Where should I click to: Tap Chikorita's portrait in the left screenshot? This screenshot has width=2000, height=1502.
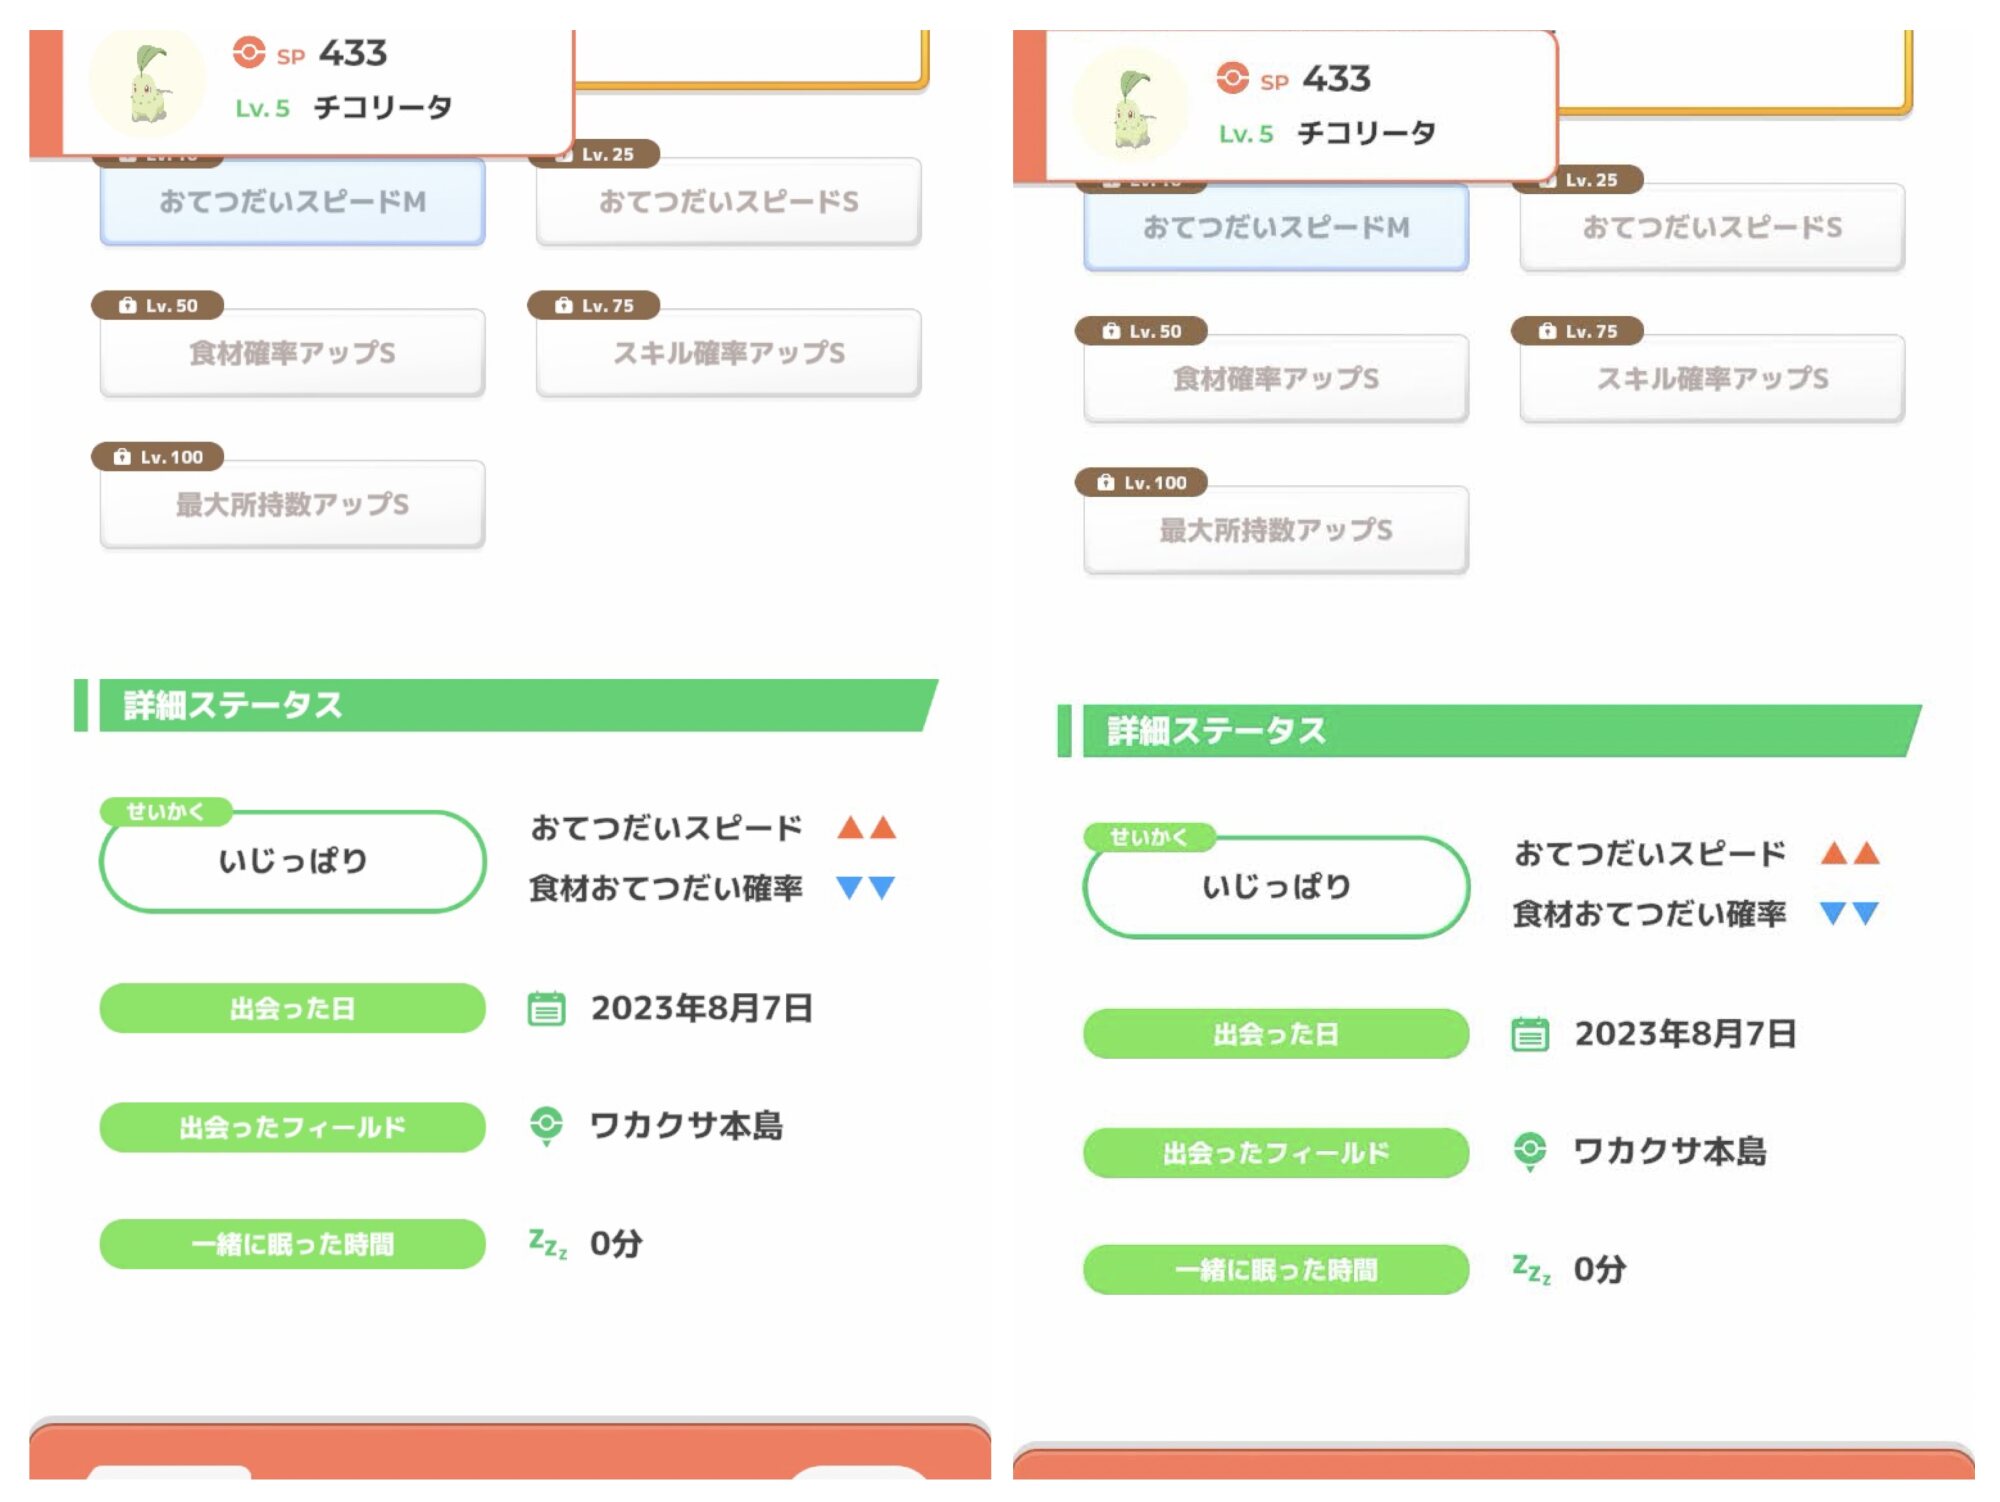(148, 84)
